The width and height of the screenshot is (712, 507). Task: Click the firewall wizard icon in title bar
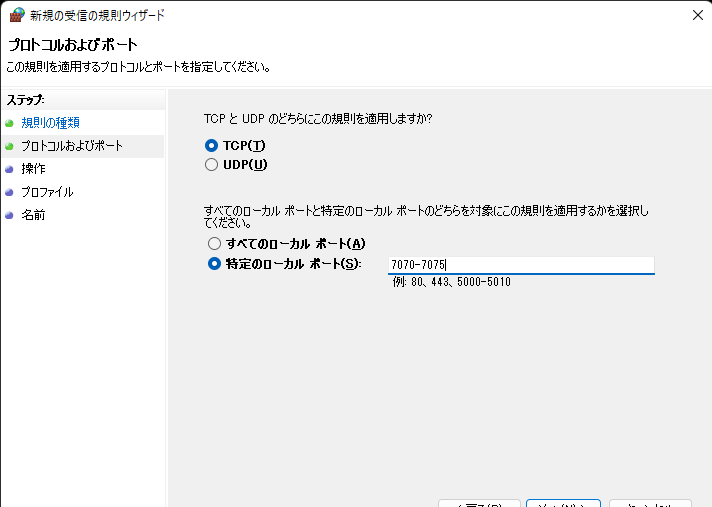17,15
